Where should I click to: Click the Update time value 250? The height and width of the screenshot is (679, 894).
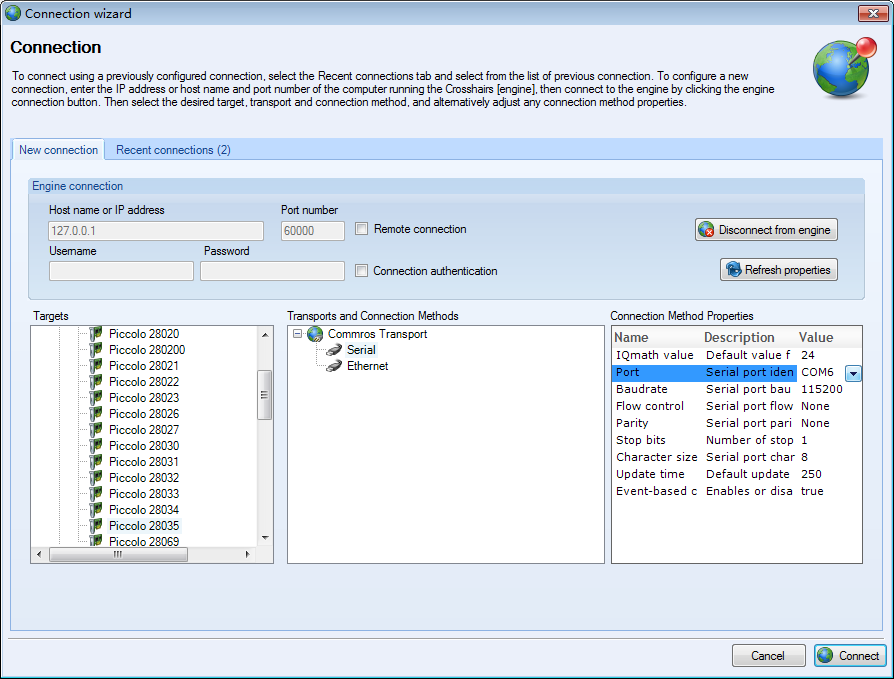(811, 474)
